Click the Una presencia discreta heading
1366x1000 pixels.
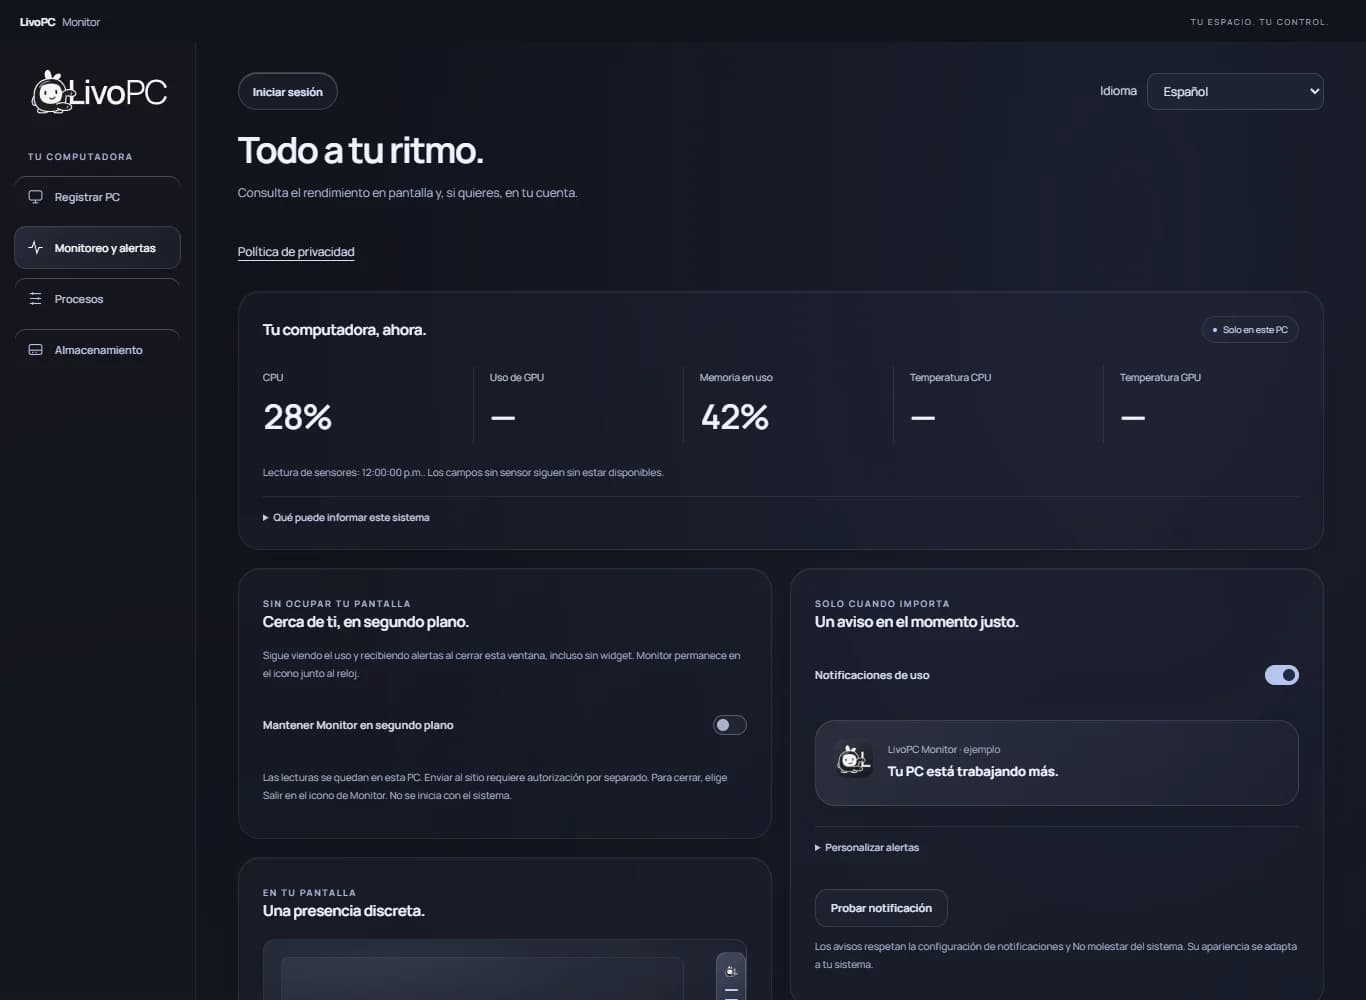click(x=344, y=911)
